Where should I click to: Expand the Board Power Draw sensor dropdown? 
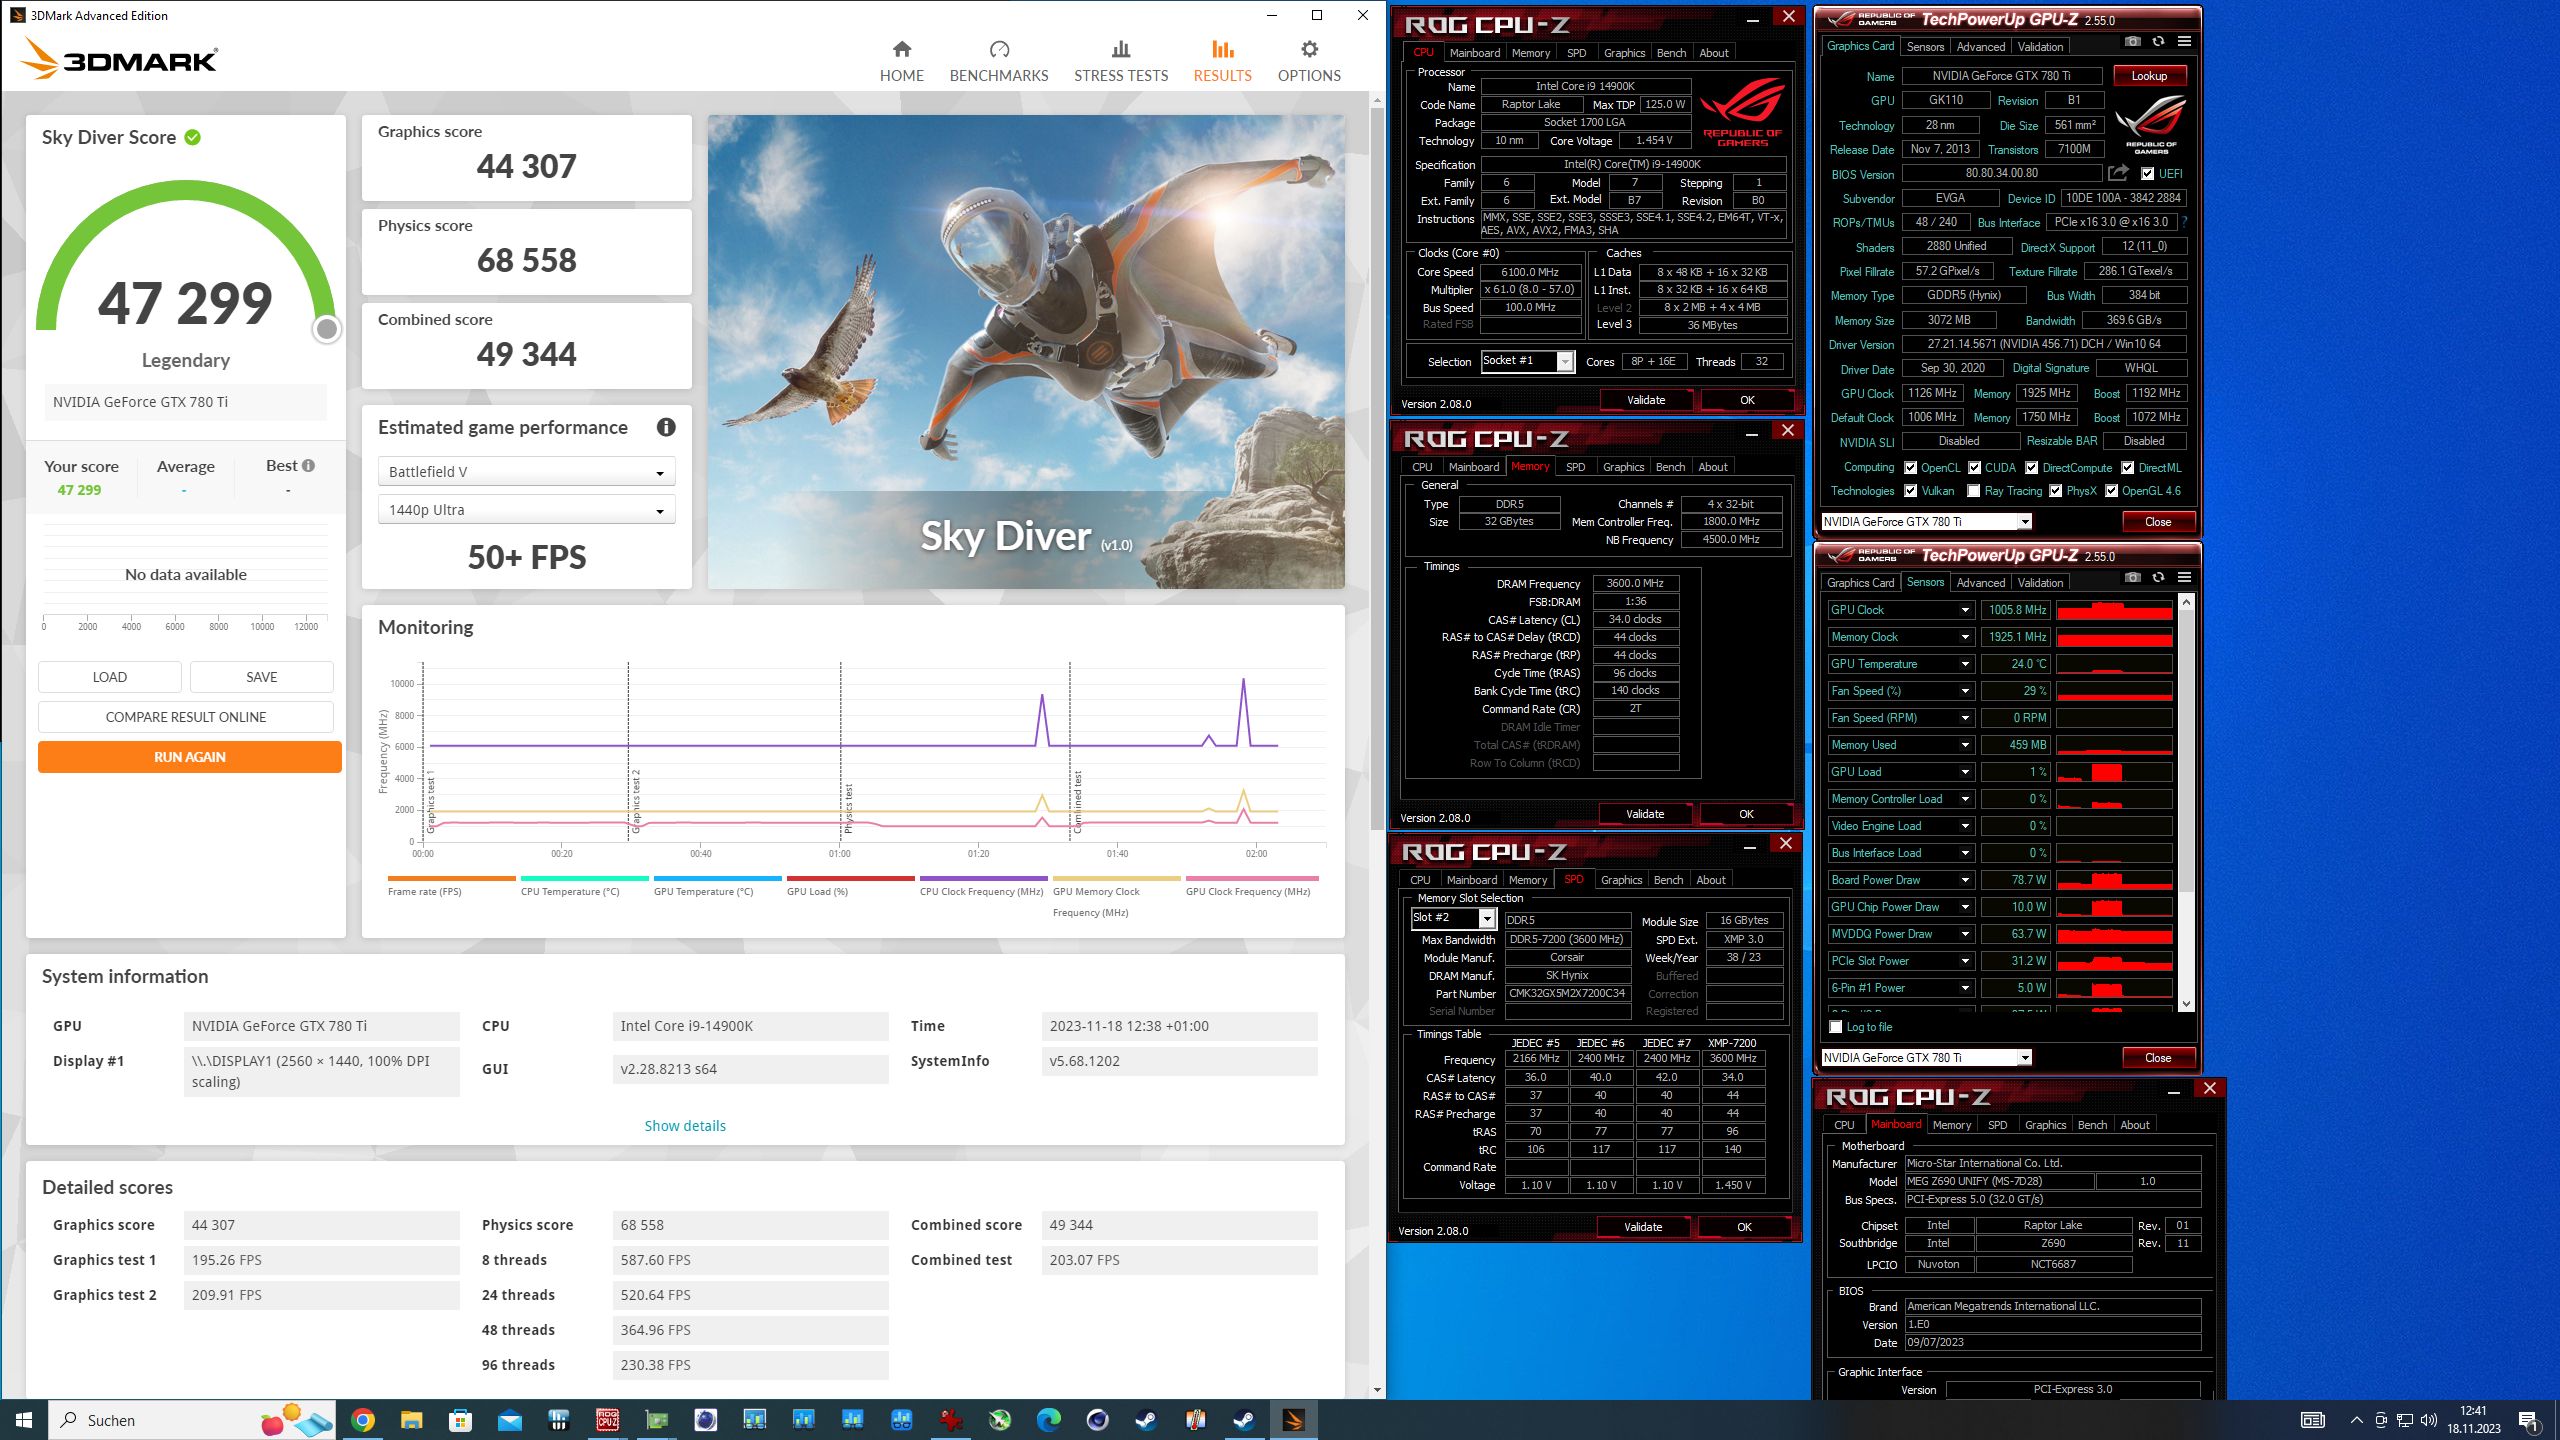click(1964, 880)
